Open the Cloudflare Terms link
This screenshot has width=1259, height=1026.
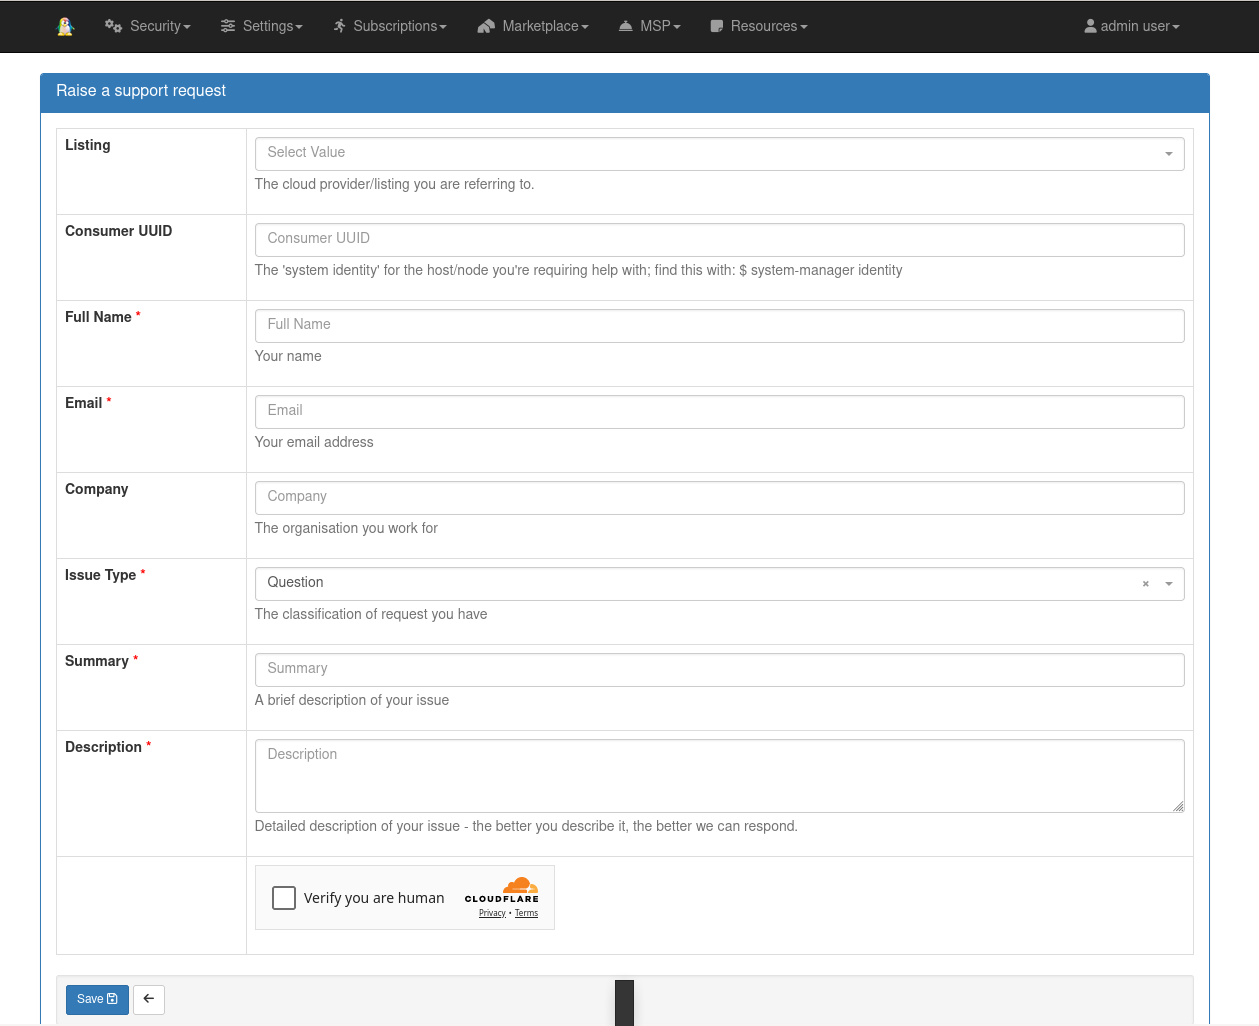[x=526, y=913]
